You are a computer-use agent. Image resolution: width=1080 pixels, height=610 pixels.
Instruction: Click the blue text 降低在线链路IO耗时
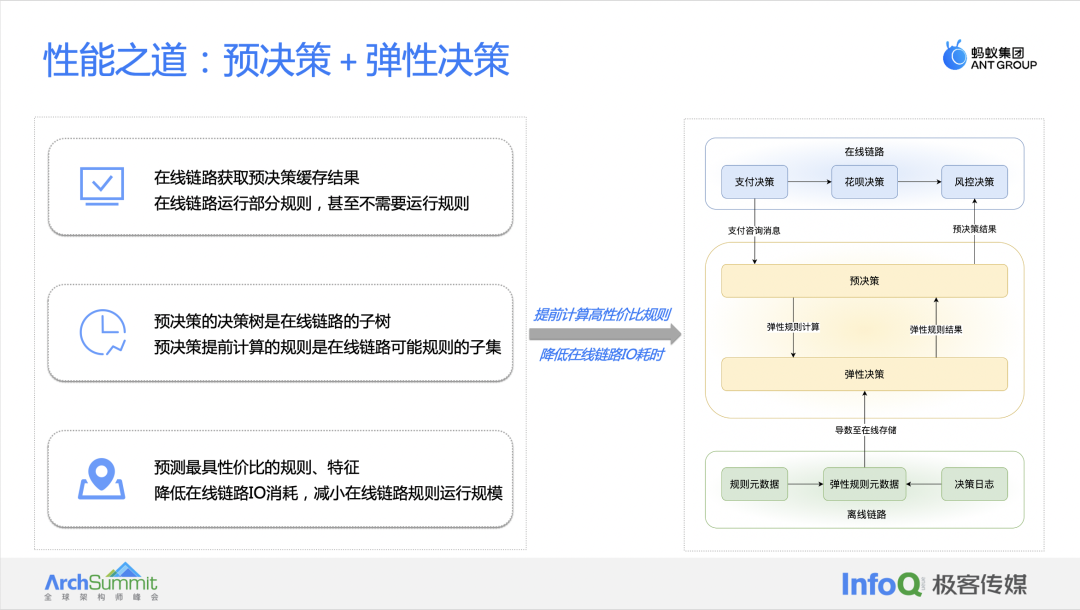[x=602, y=355]
